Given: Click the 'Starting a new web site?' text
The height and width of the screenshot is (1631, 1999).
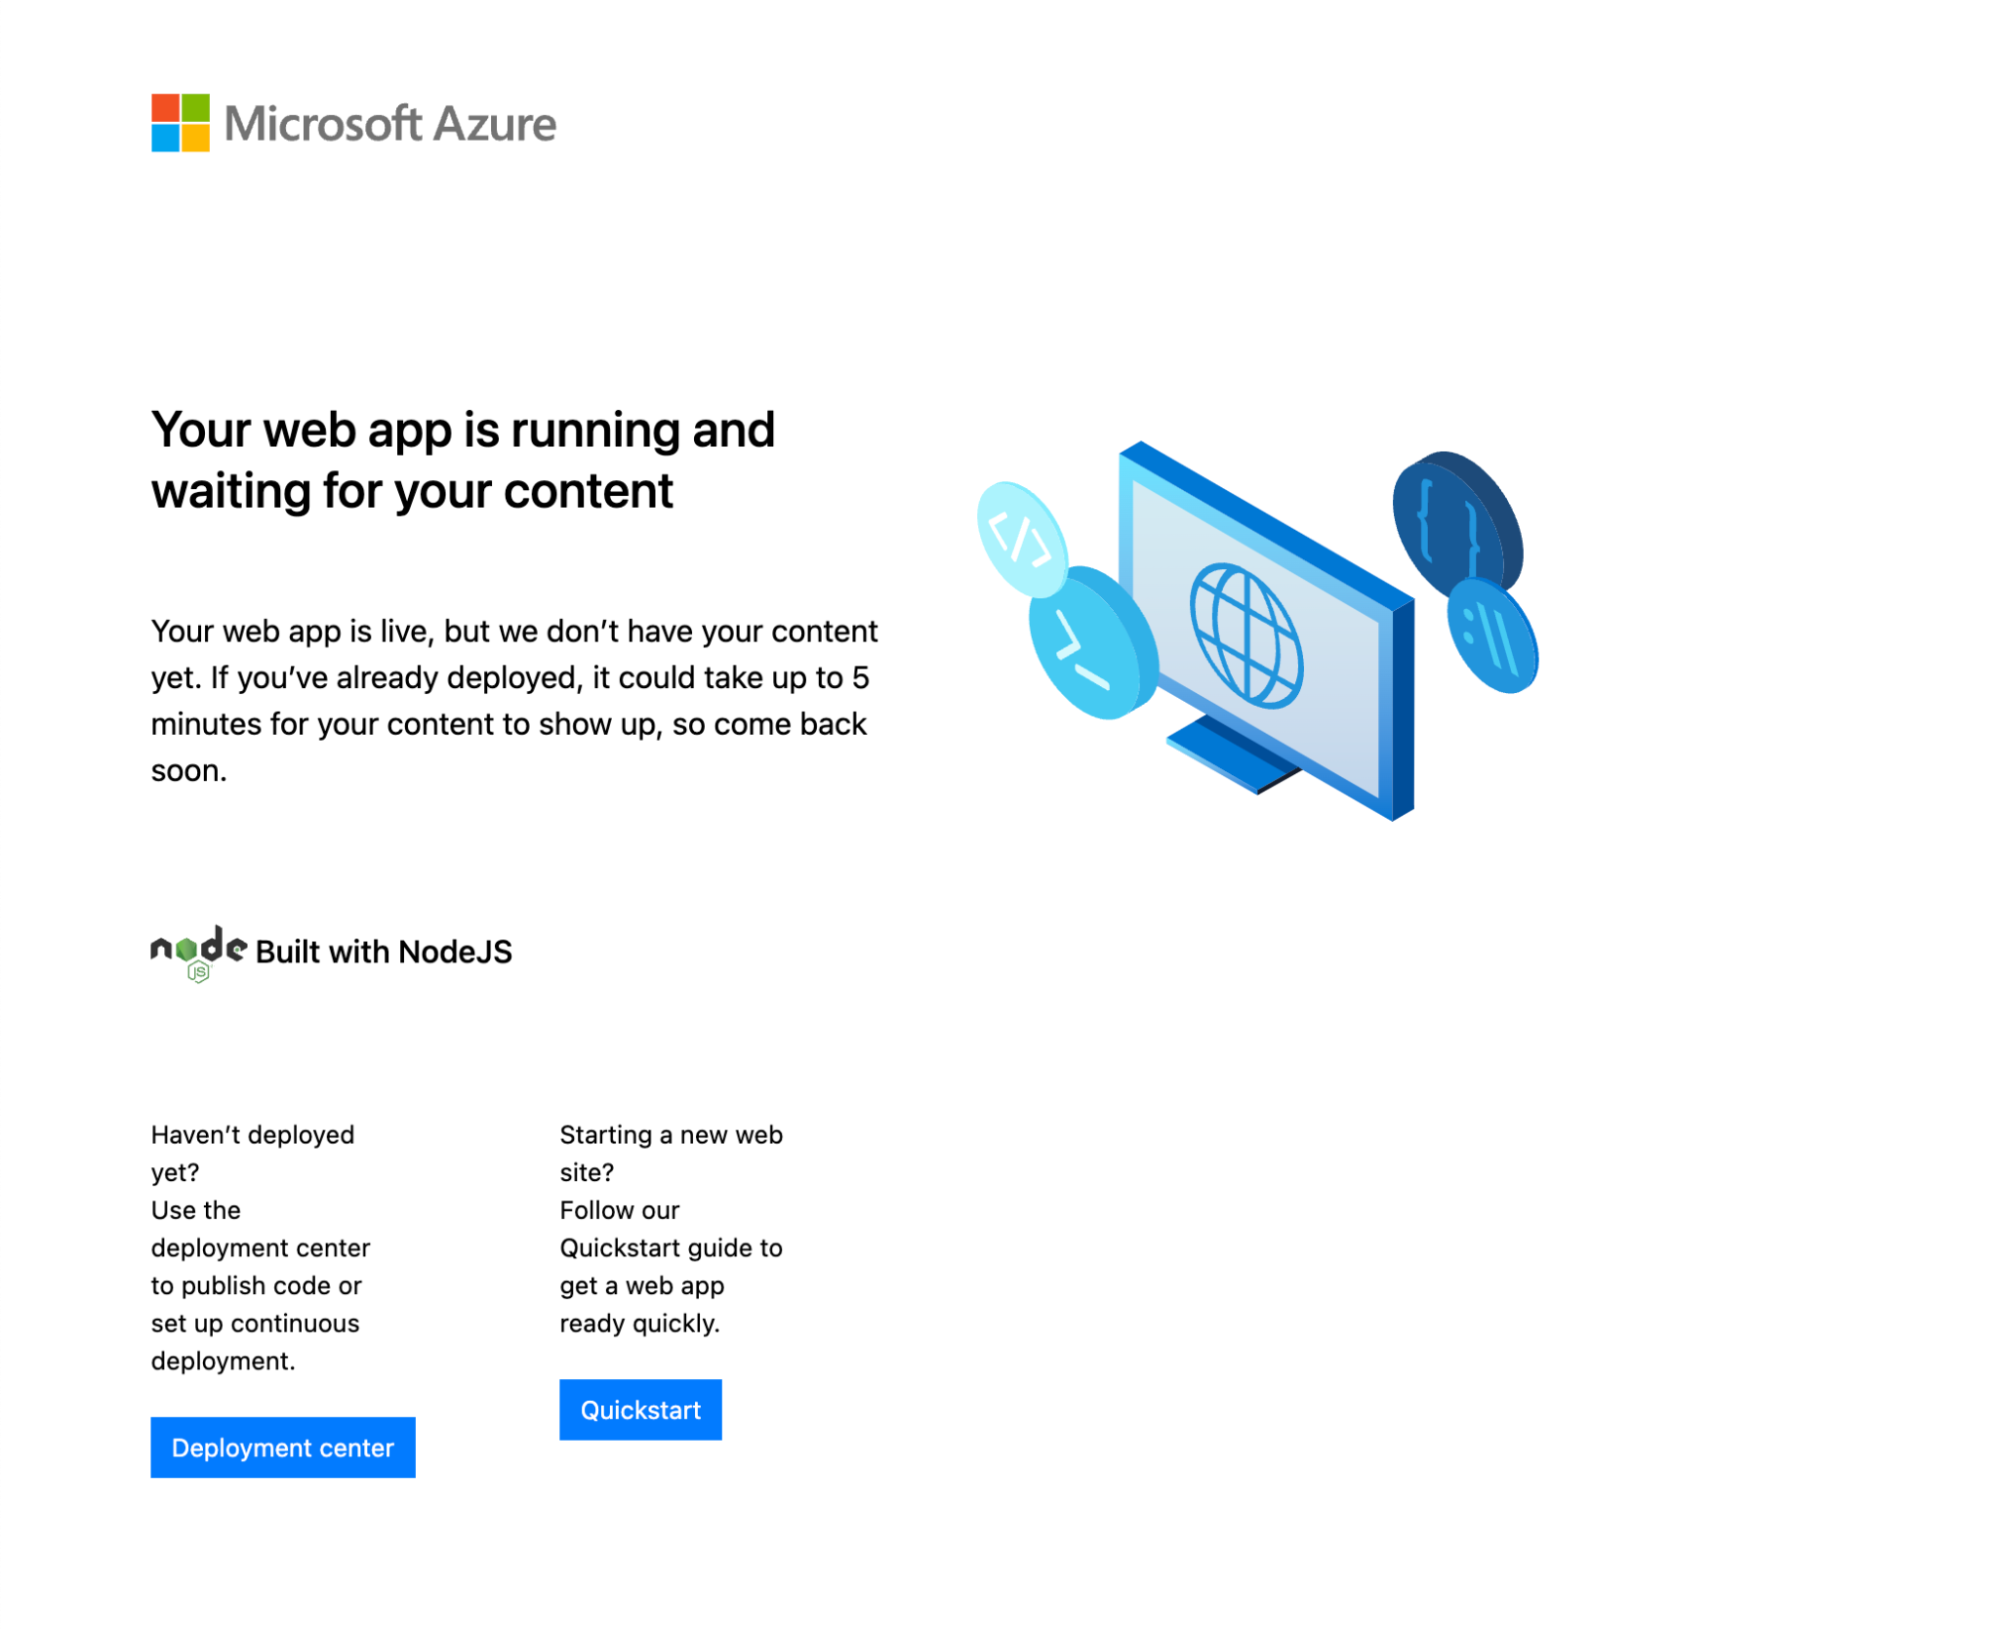Looking at the screenshot, I should pos(670,1153).
